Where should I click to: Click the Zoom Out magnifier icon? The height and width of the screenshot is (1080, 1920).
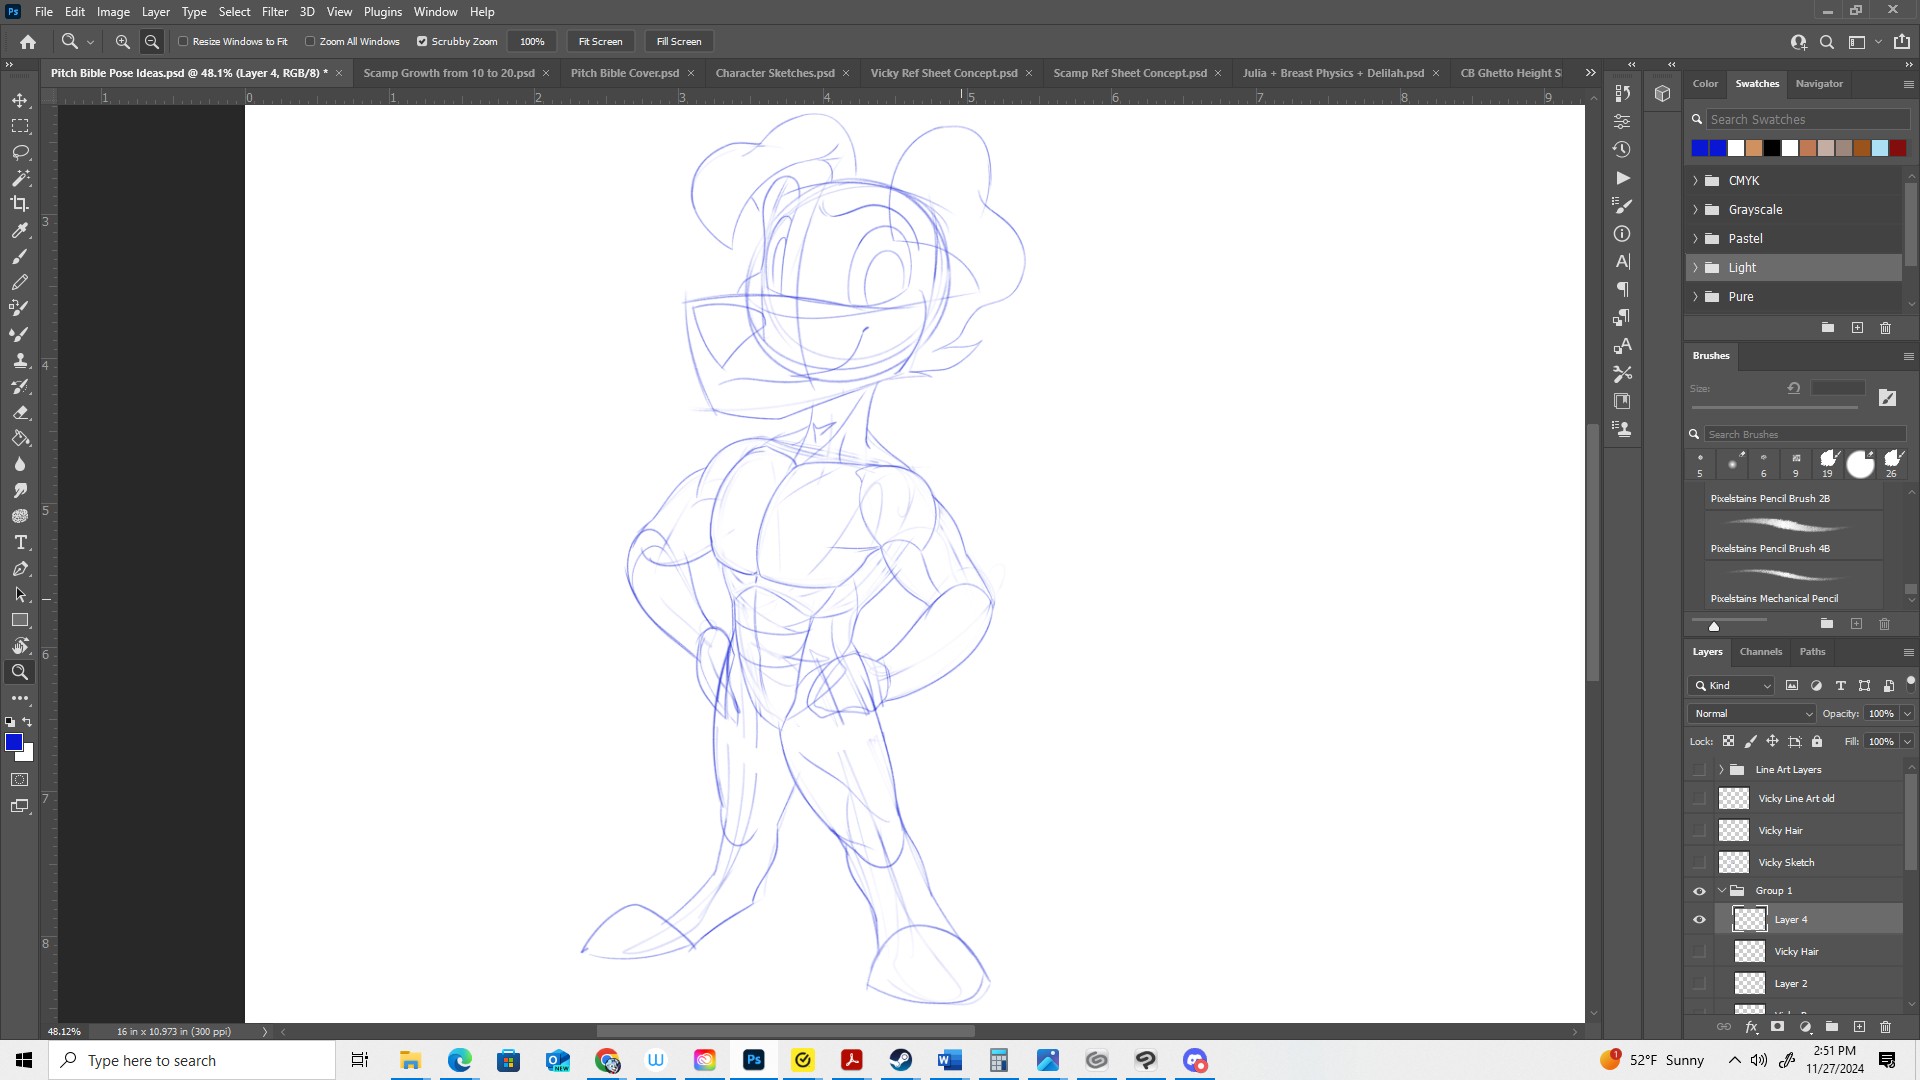[x=152, y=42]
